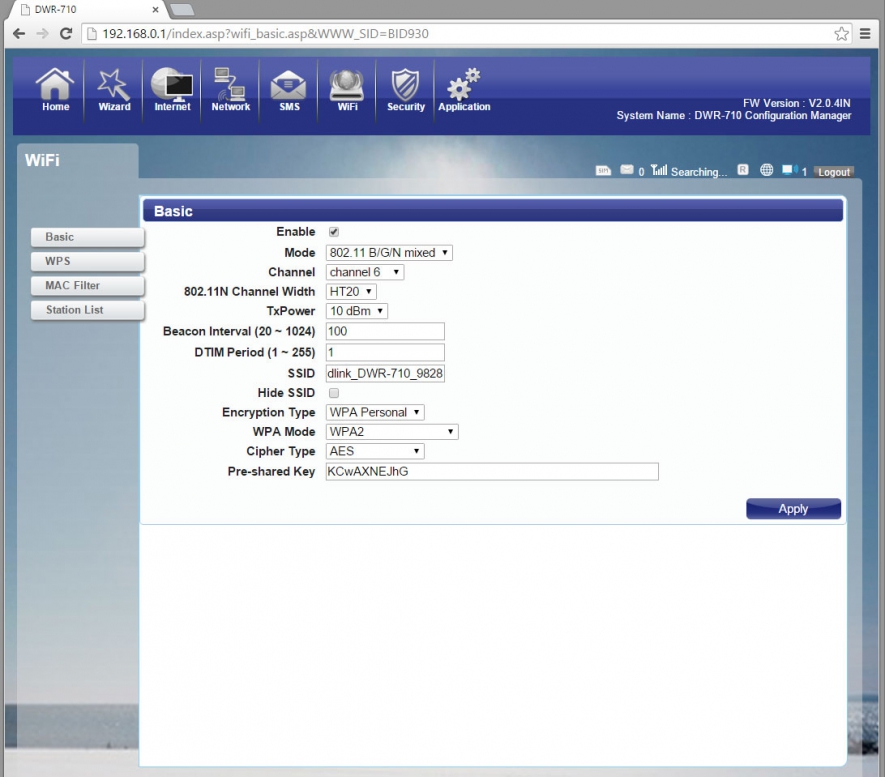Image resolution: width=885 pixels, height=777 pixels.
Task: Select the MAC Filter sidebar item
Action: [x=87, y=286]
